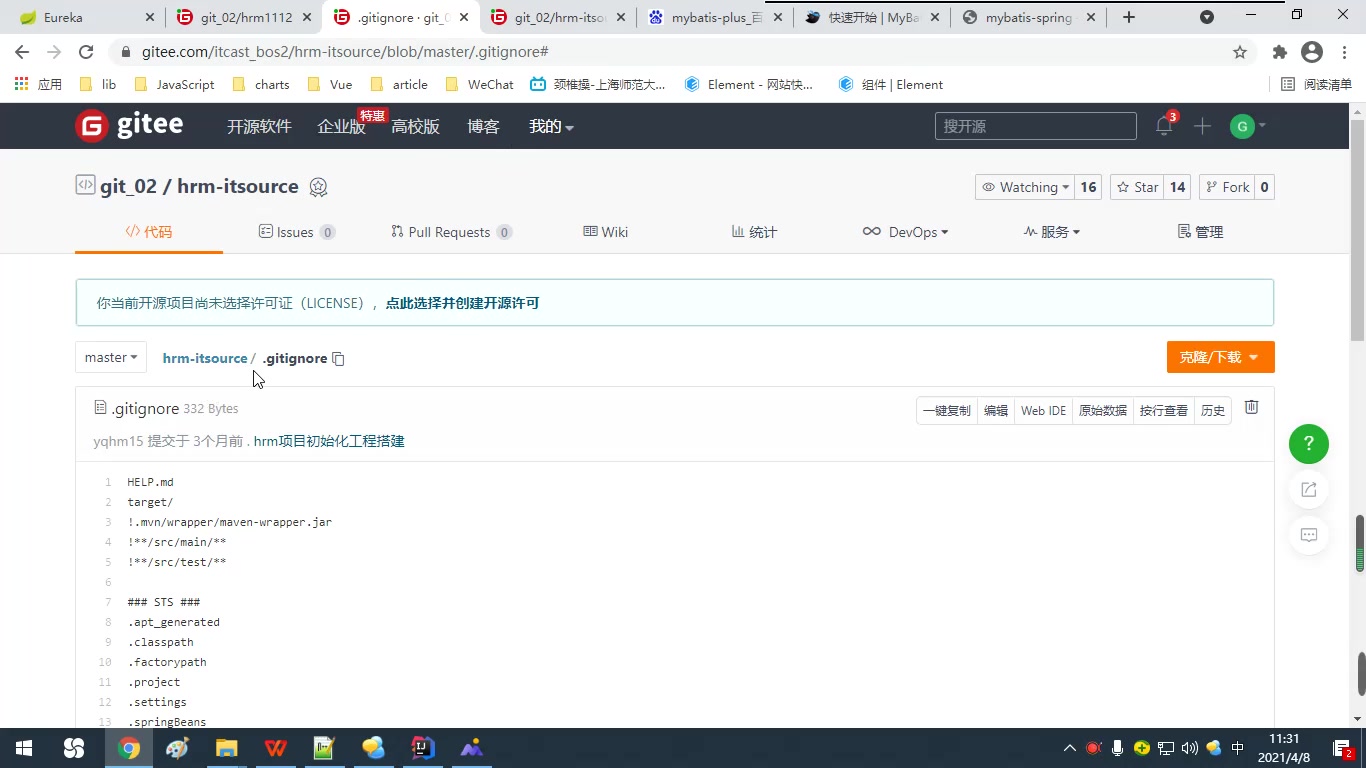Copy file path icon next to .gitignore
This screenshot has height=768, width=1366.
[x=338, y=359]
